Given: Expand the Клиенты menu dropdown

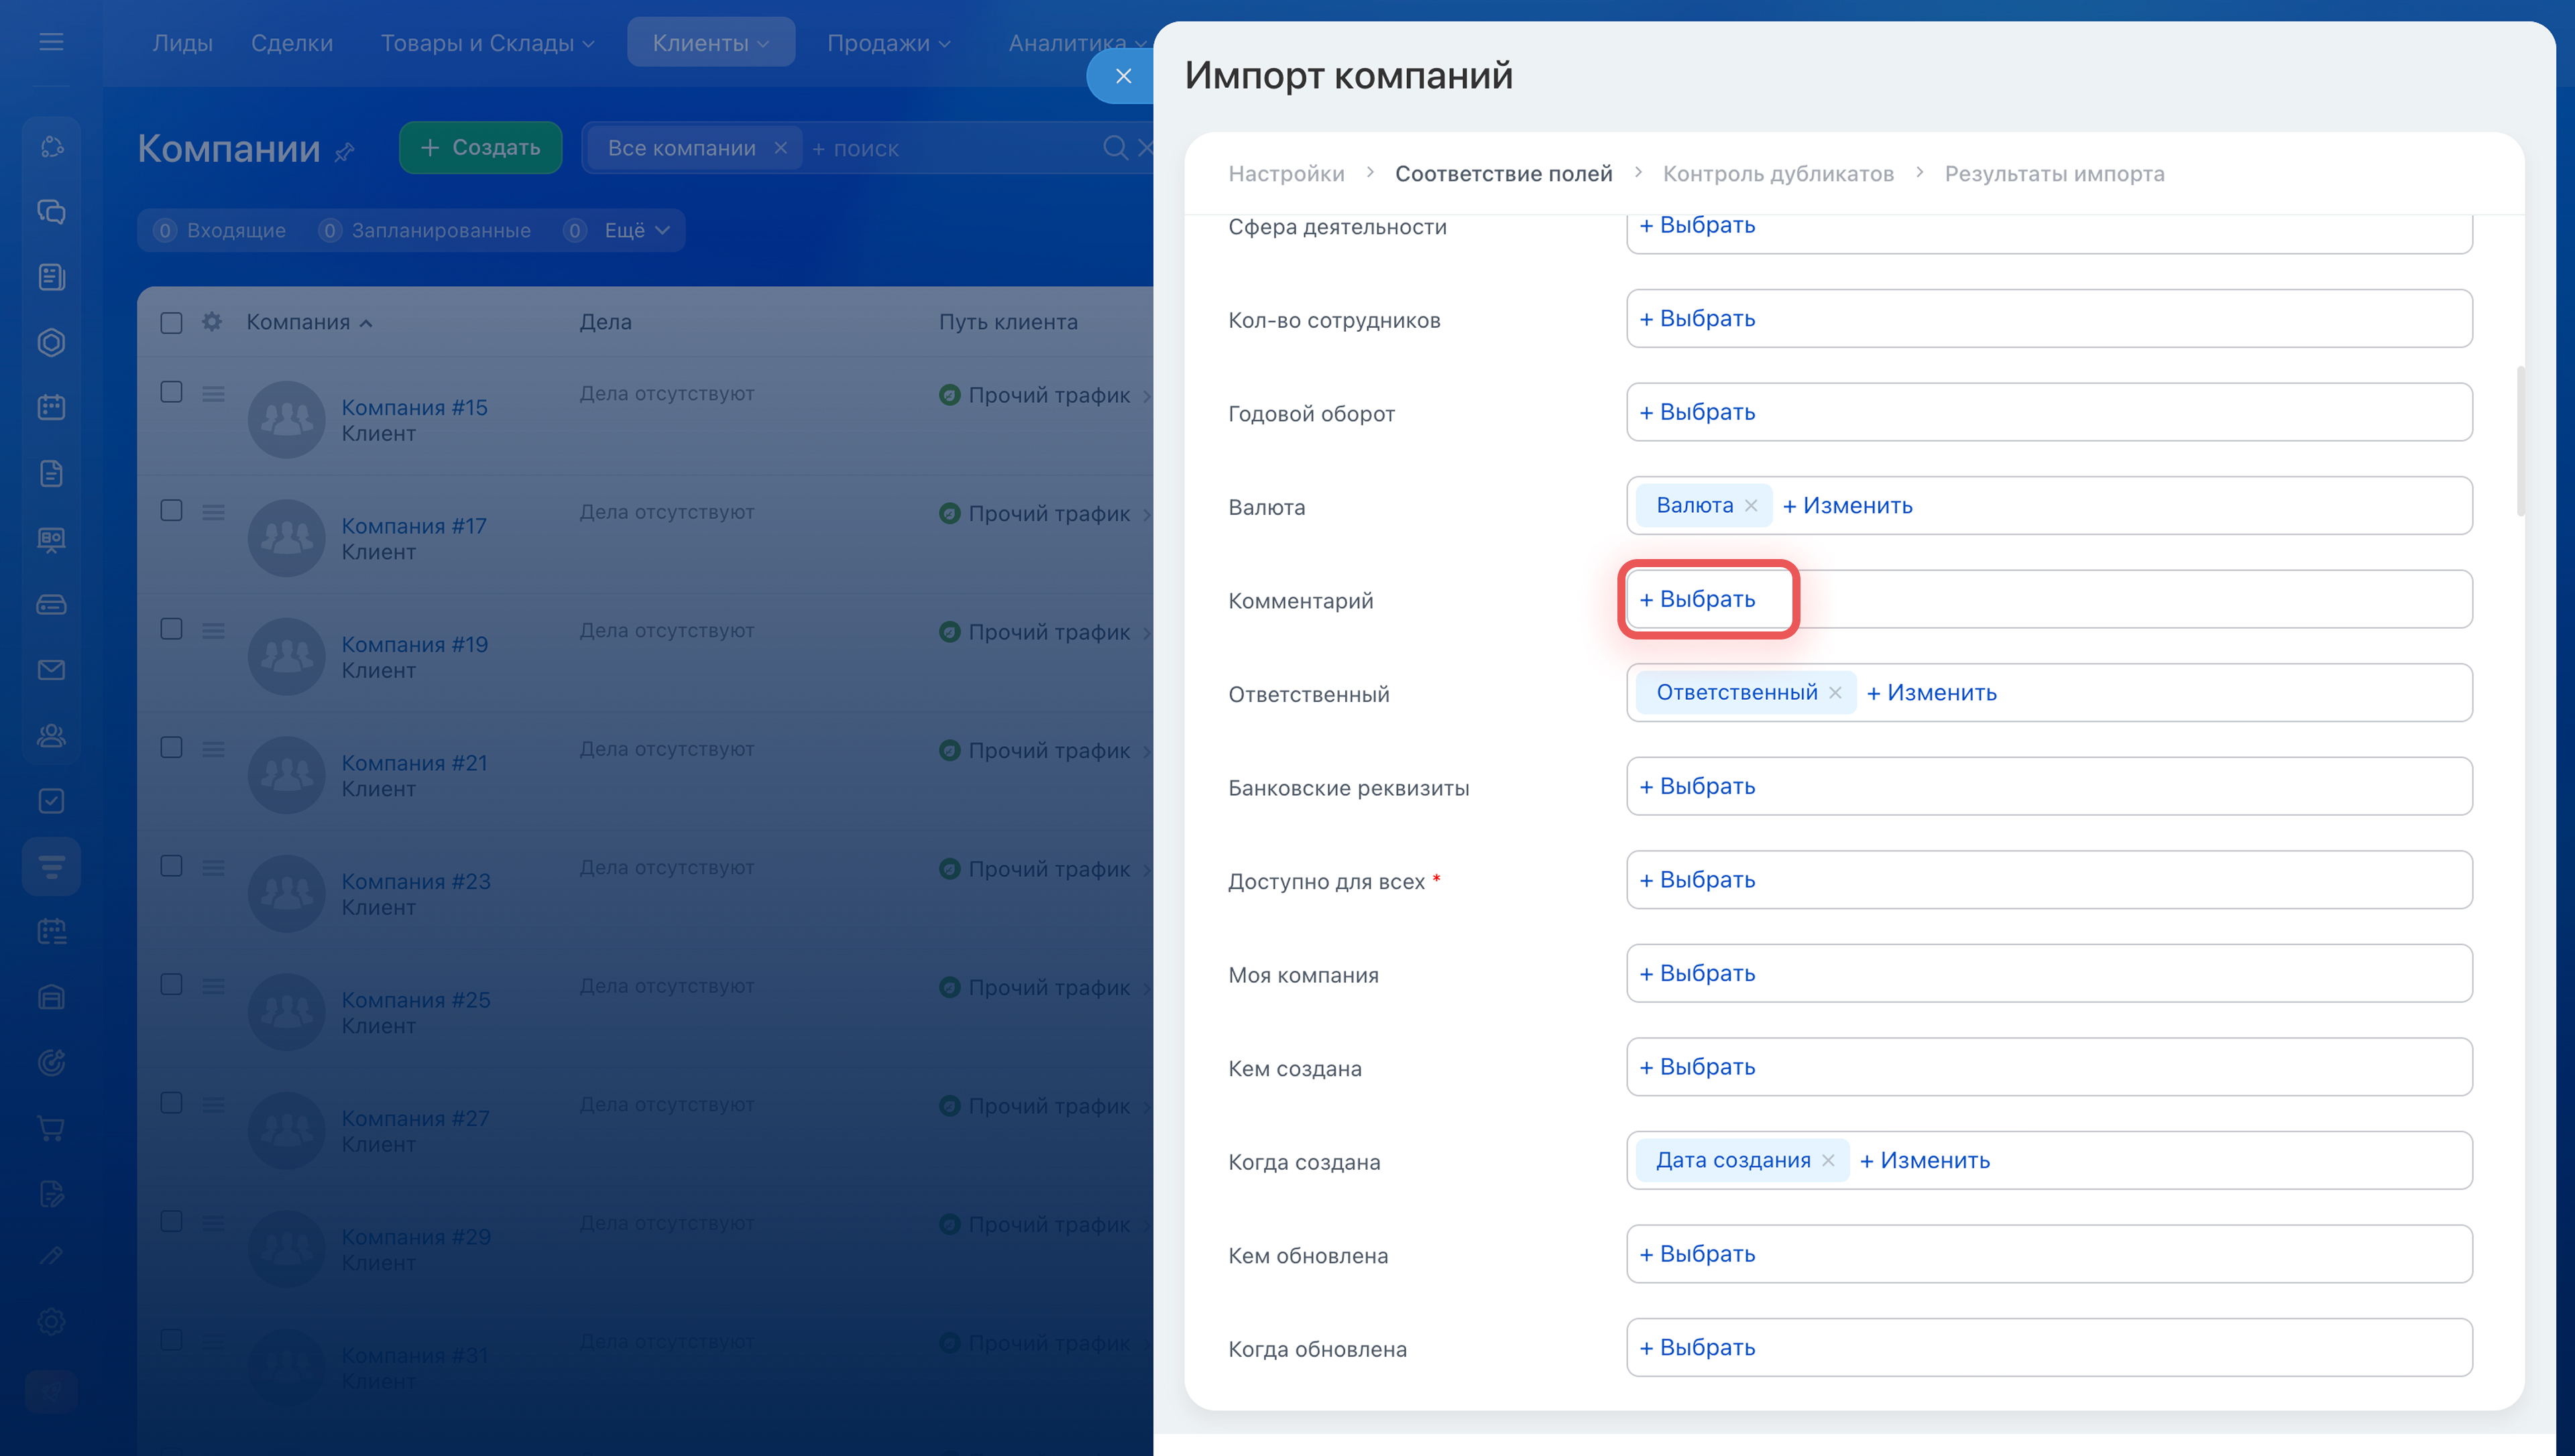Looking at the screenshot, I should [710, 43].
